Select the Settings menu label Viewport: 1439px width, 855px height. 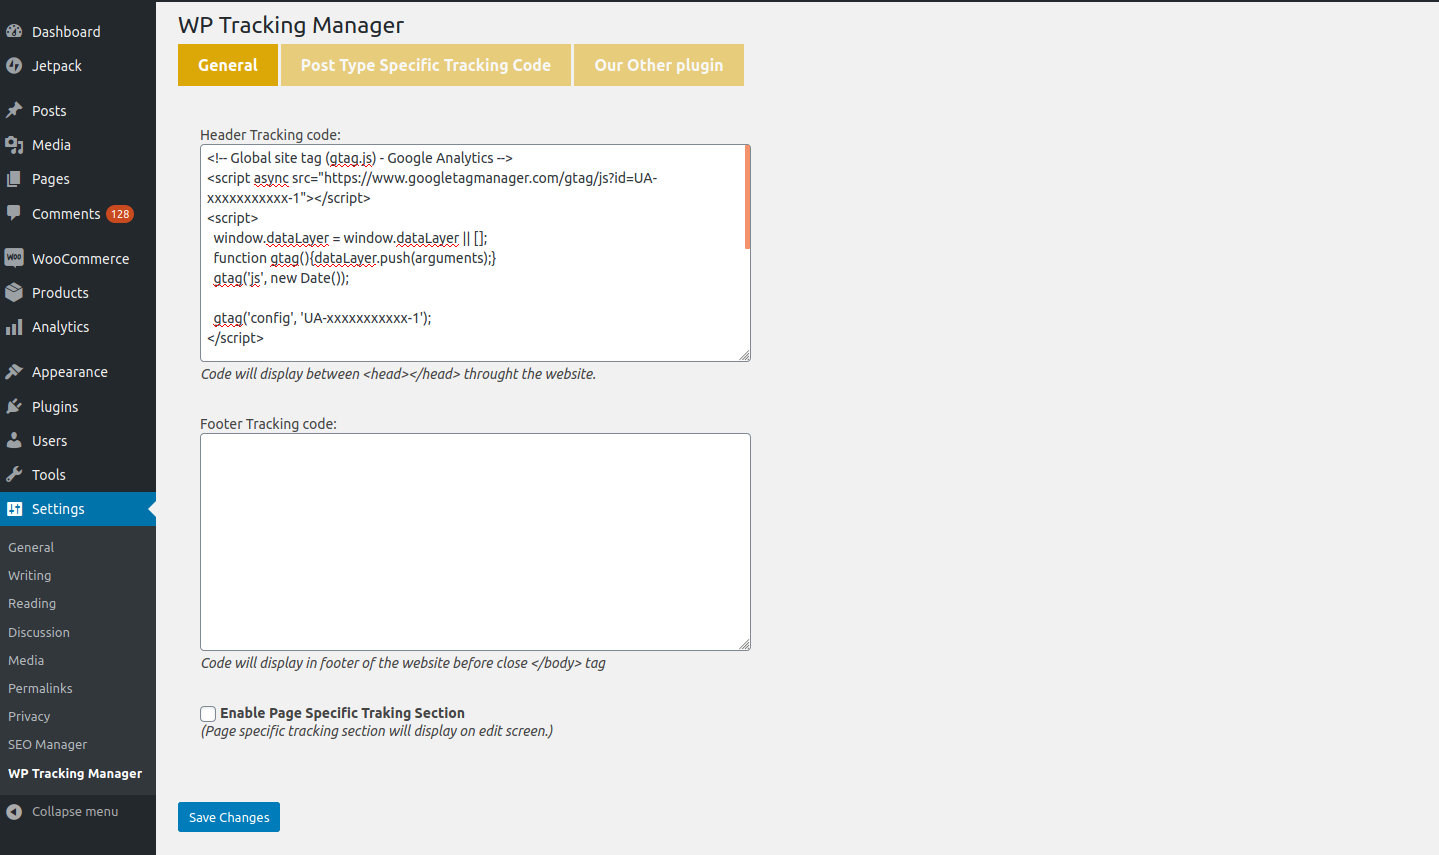pyautogui.click(x=58, y=509)
